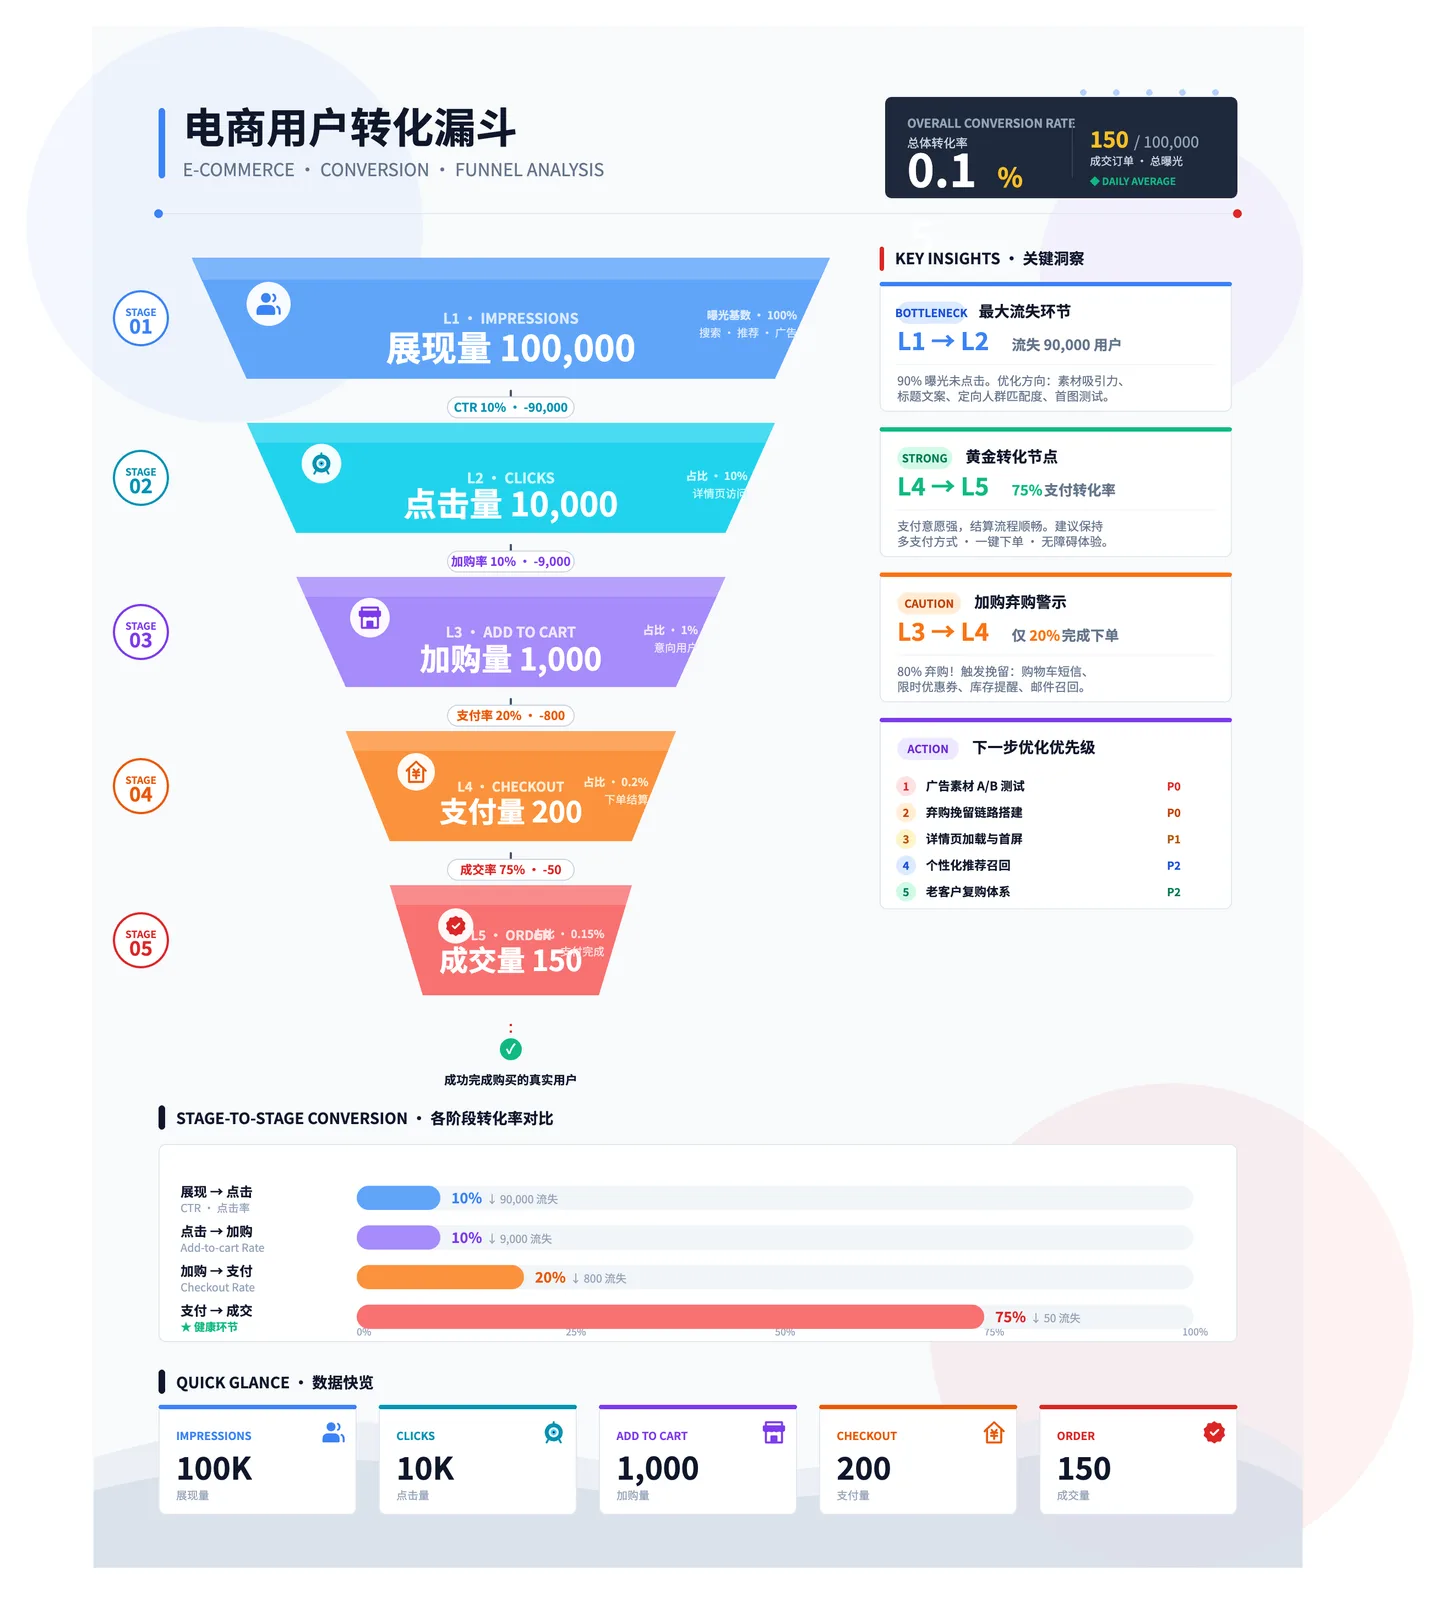Click the purple 点击→加购 10% conversion bar
The image size is (1440, 1597).
(398, 1238)
